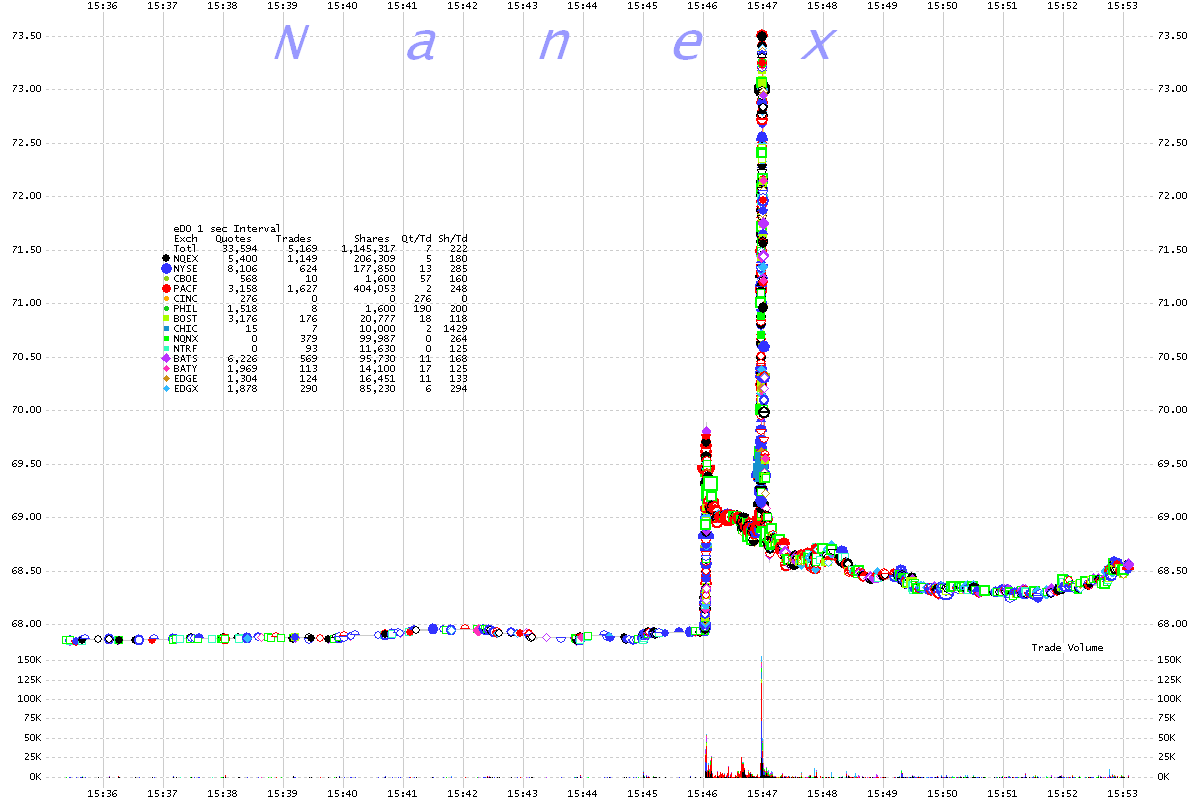1200x800 pixels.
Task: Click the Sh/Td column header
Action: (x=454, y=238)
